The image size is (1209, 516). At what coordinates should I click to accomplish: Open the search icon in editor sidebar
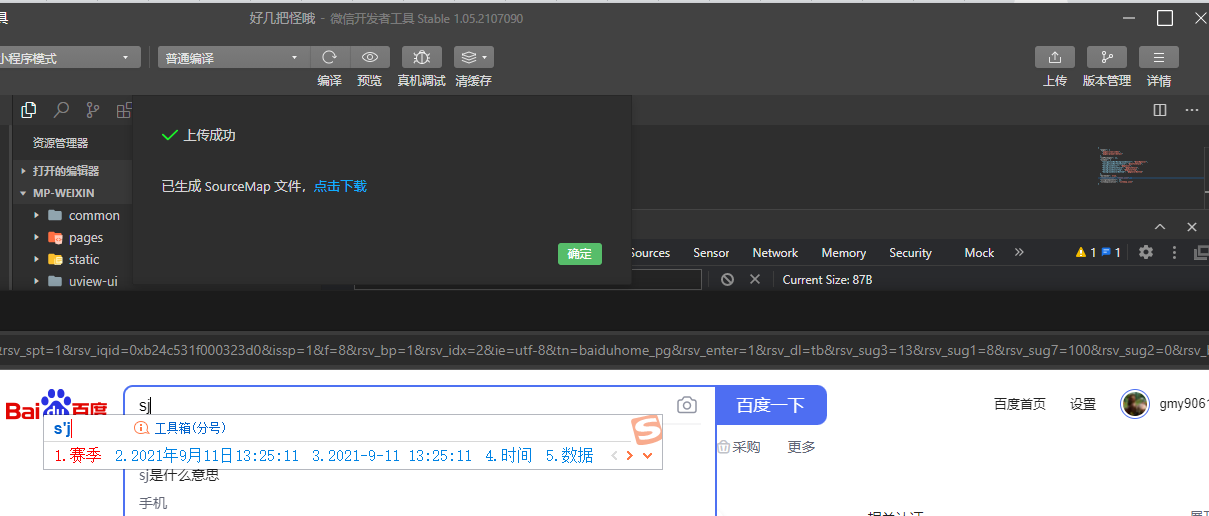[x=61, y=110]
